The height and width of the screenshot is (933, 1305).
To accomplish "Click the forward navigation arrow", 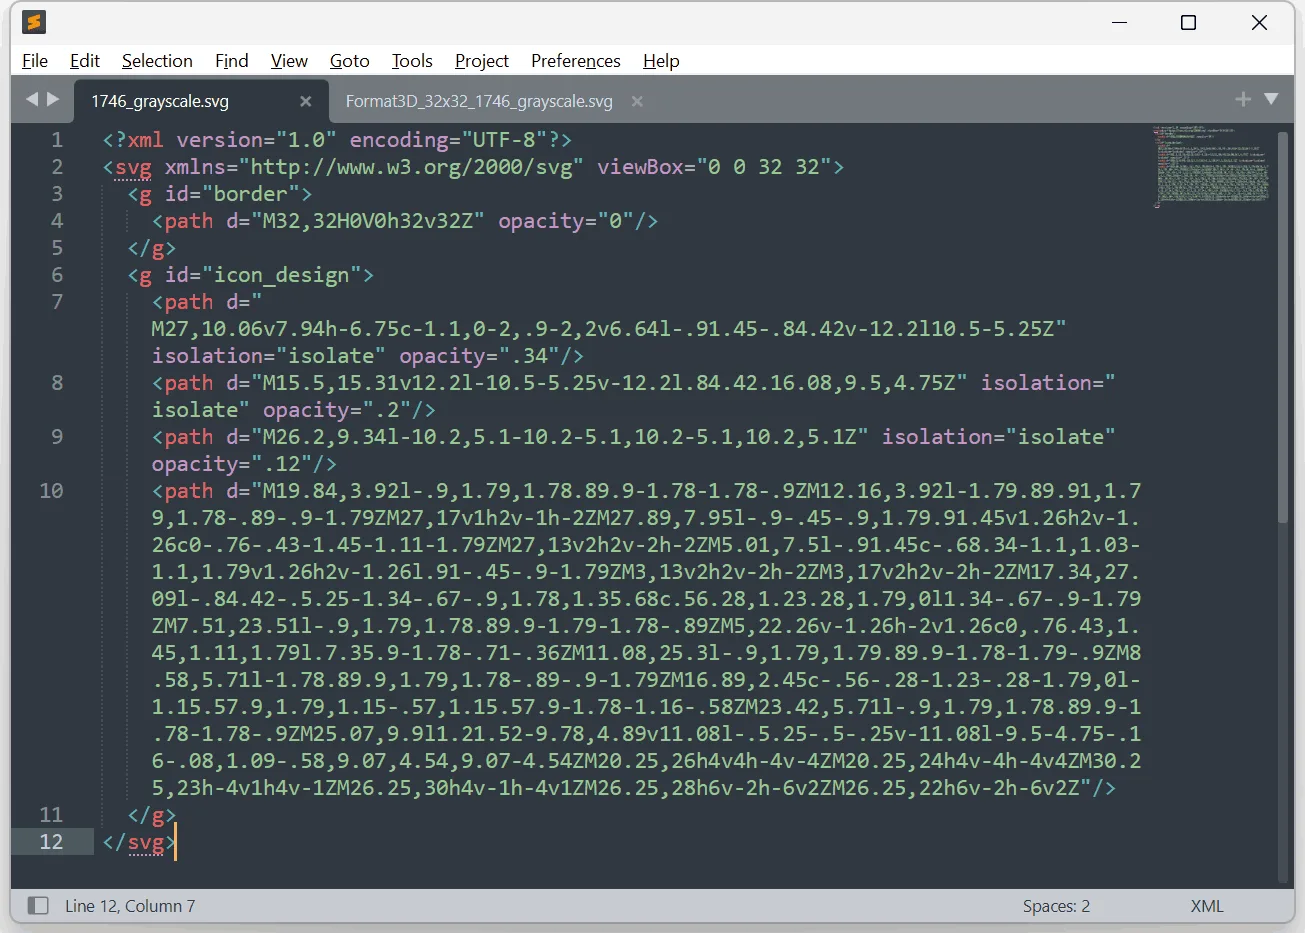I will coord(52,100).
